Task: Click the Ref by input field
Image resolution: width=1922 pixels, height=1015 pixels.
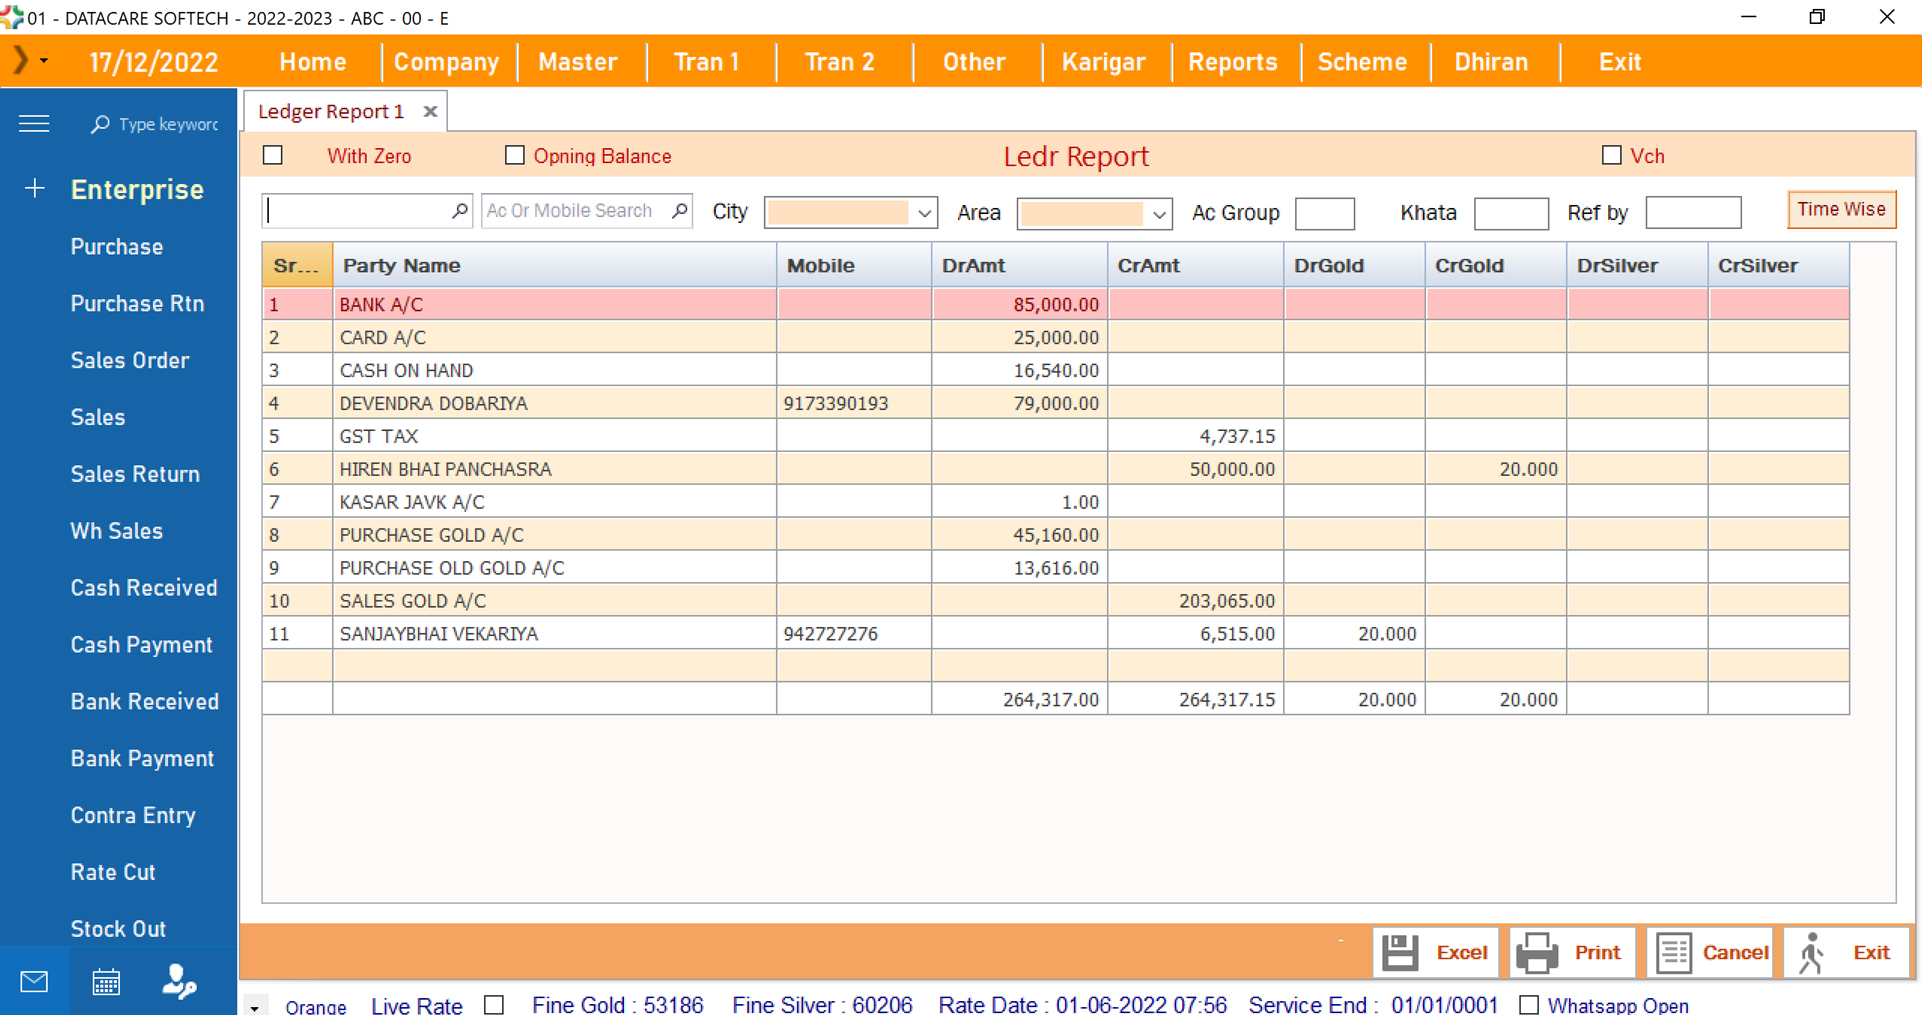Action: 1693,213
